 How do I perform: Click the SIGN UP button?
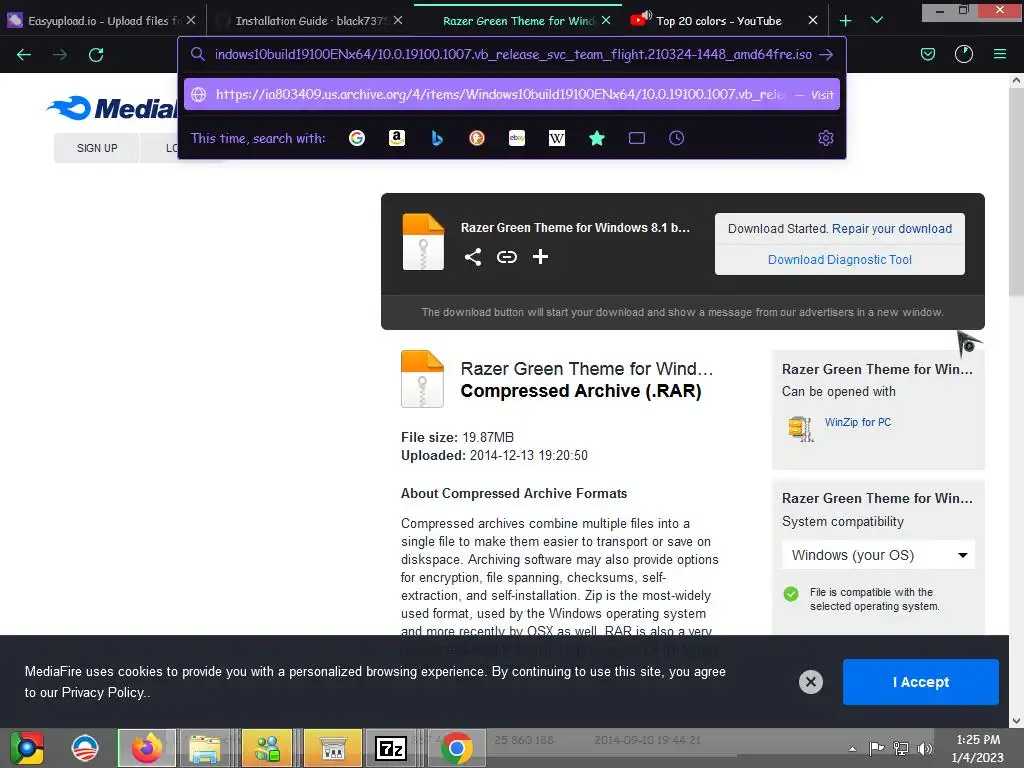tap(97, 148)
